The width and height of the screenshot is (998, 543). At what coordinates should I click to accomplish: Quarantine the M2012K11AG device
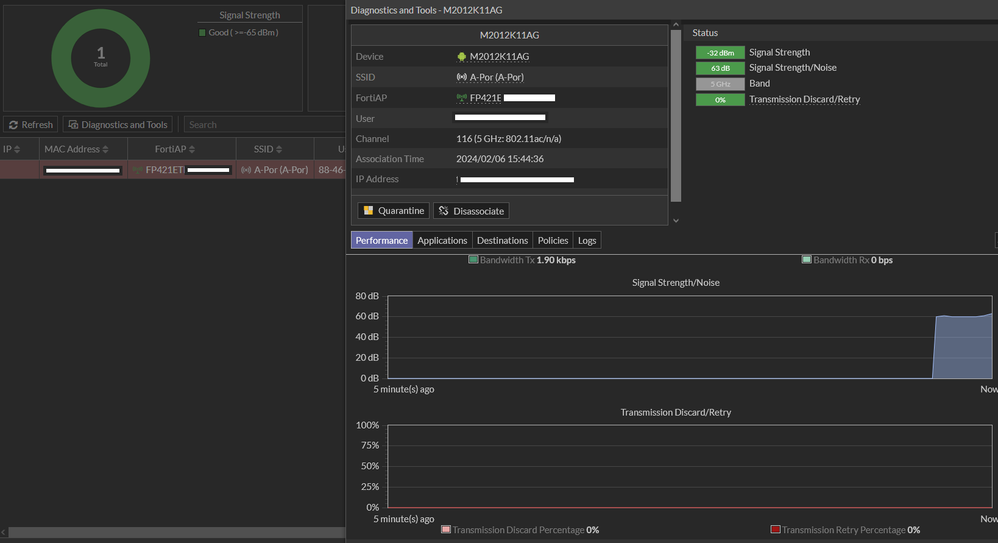pyautogui.click(x=394, y=211)
